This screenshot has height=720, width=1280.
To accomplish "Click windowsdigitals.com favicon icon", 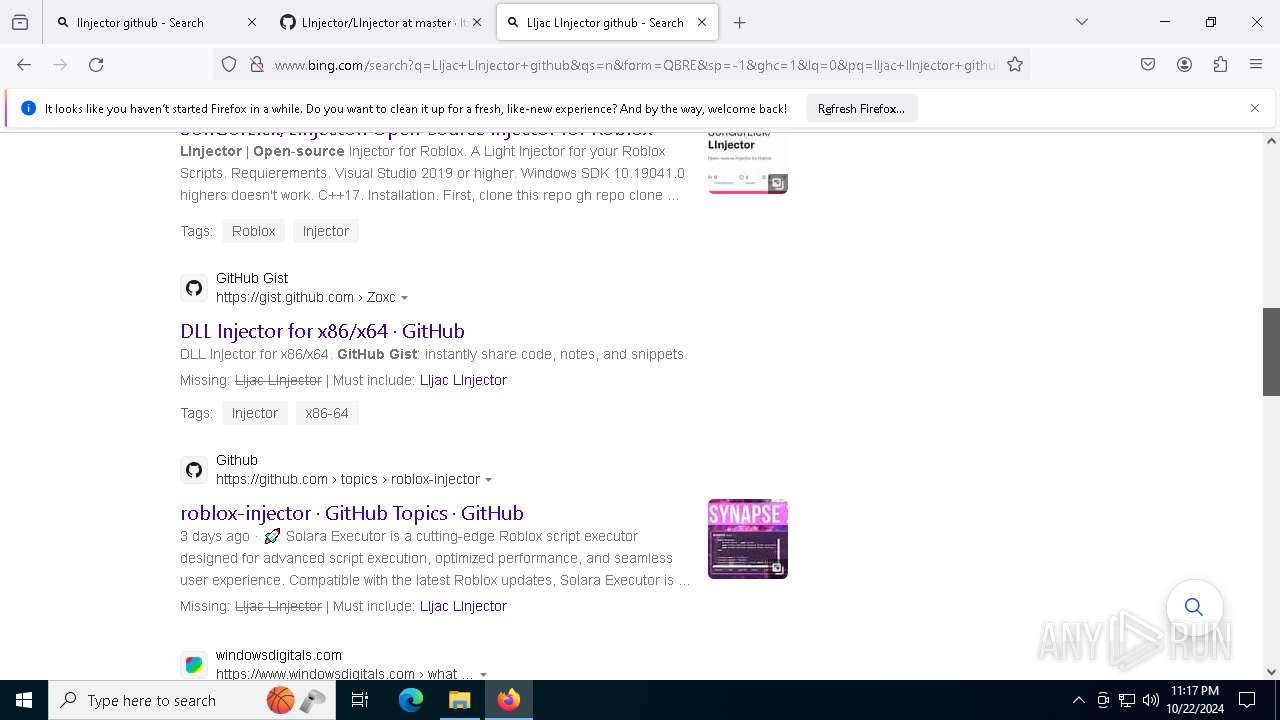I will [x=194, y=665].
